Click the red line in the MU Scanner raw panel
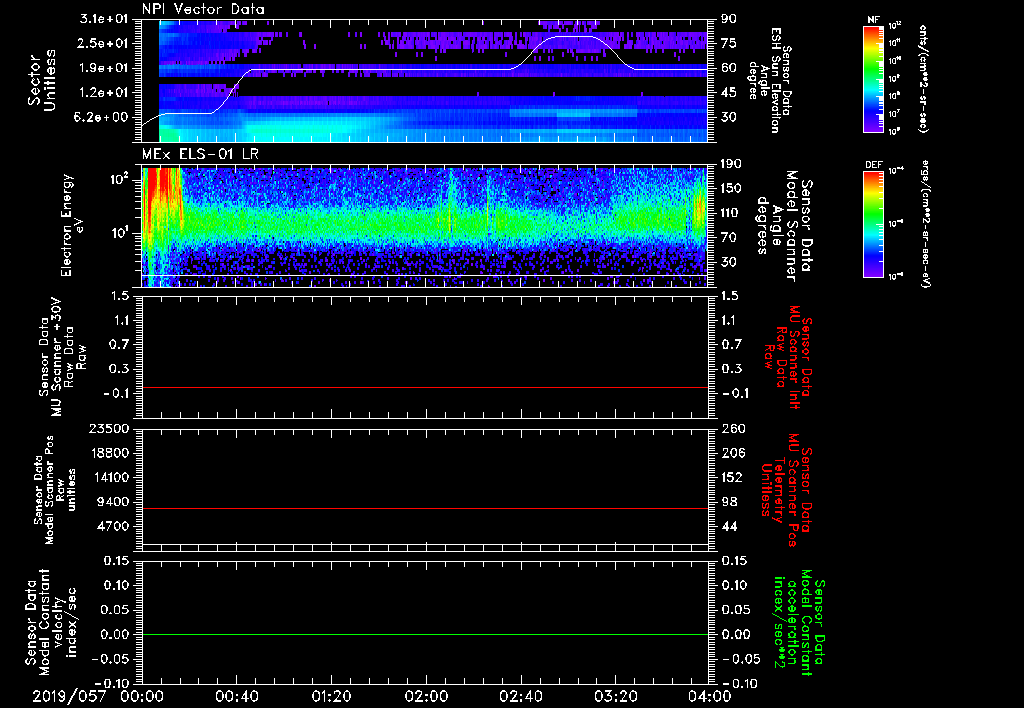Screen dimensions: 1024x708 [x=425, y=387]
